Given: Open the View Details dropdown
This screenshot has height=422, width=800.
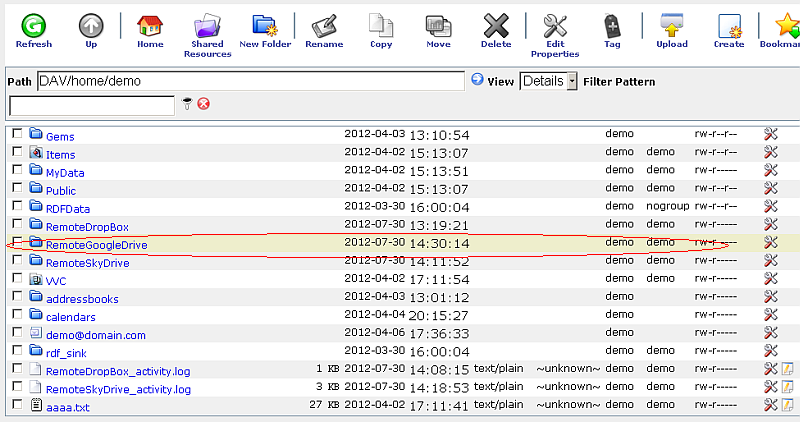Looking at the screenshot, I should point(548,81).
